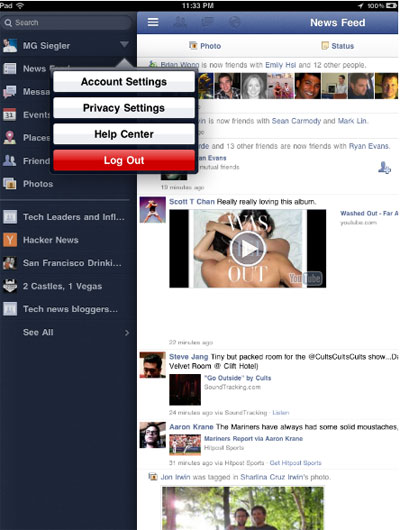The height and width of the screenshot is (530, 400).
Task: Open the Emily Hsi profile link
Action: point(280,65)
